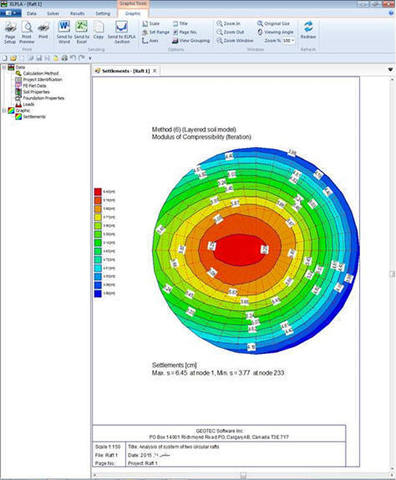396x480 pixels.
Task: Switch to the Results ribbon tab
Action: coord(77,14)
